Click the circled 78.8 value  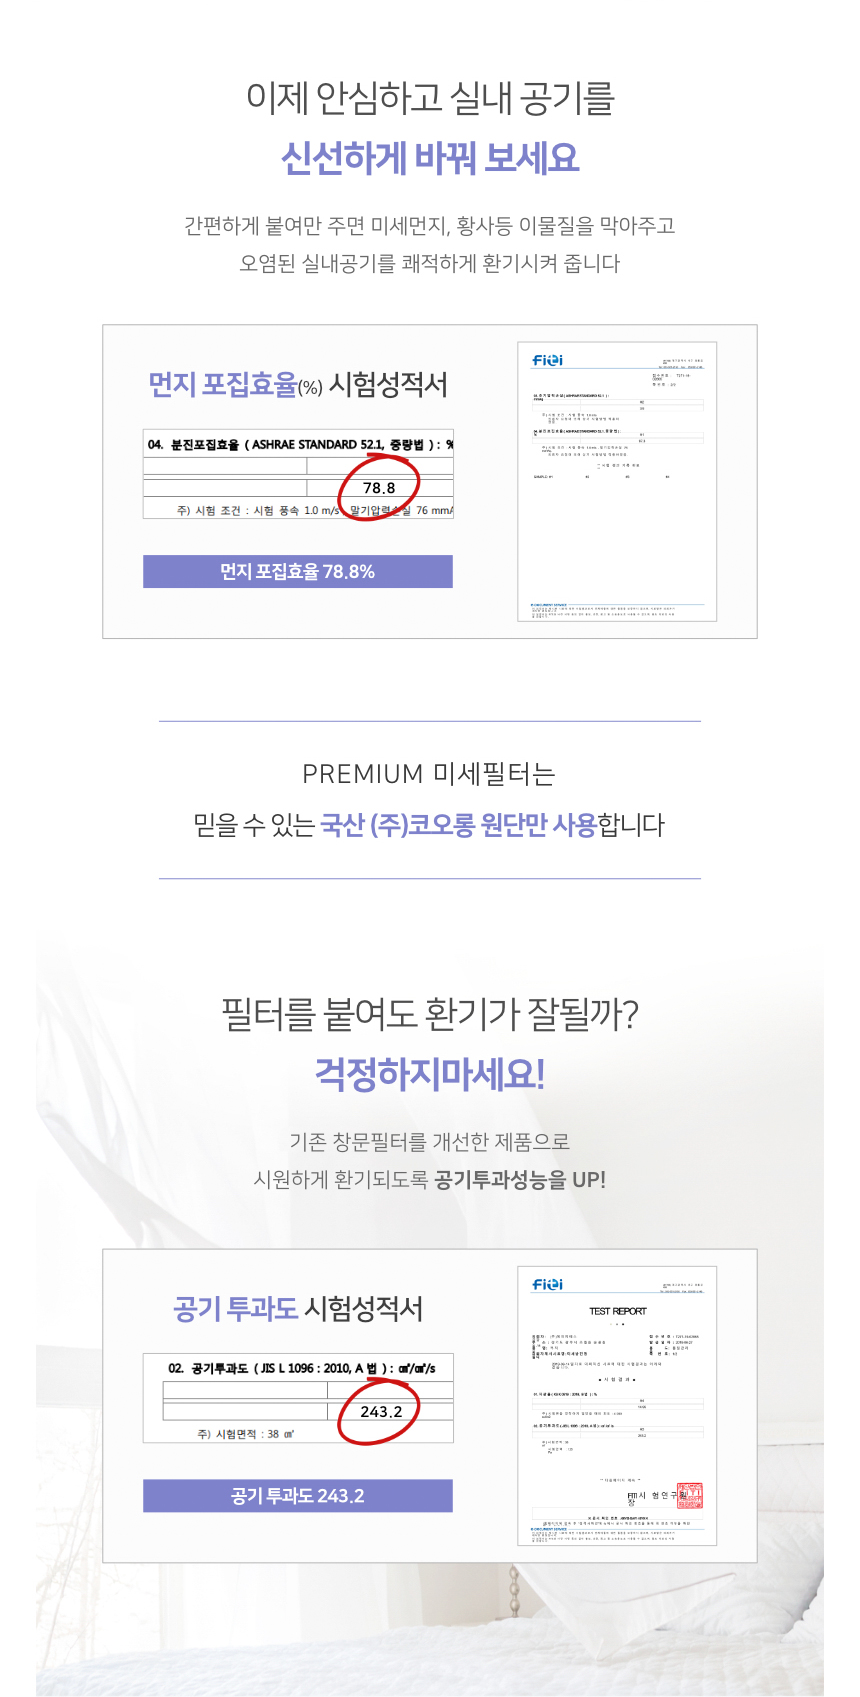tap(379, 488)
